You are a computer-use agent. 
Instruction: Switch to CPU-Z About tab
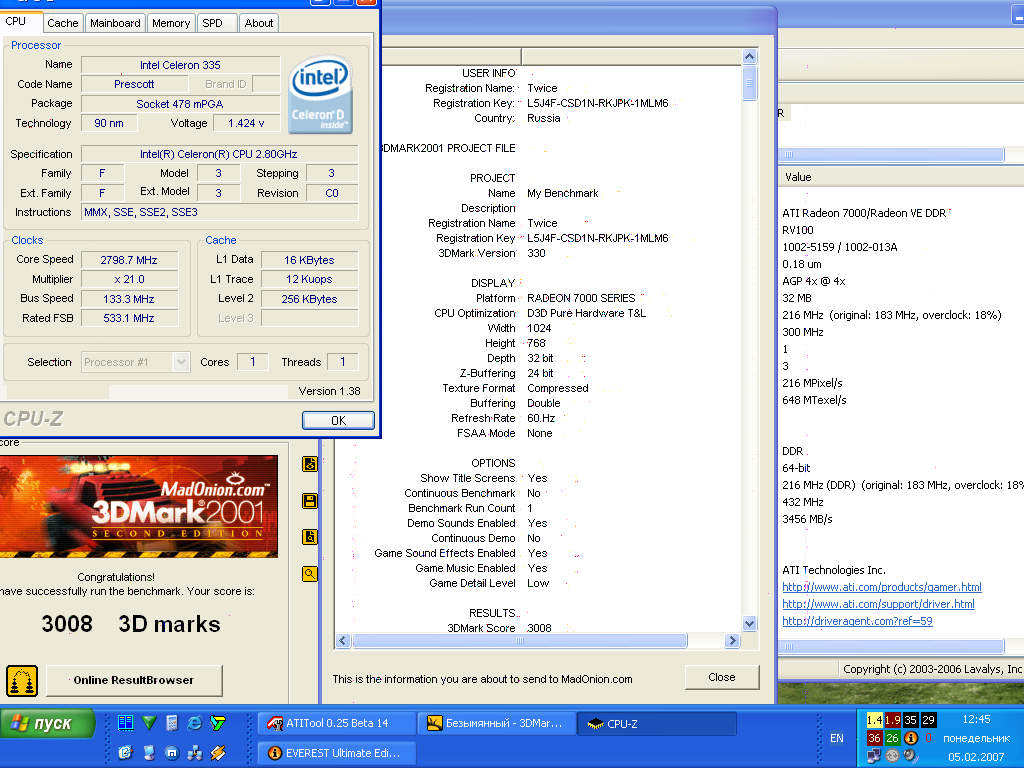tap(259, 23)
